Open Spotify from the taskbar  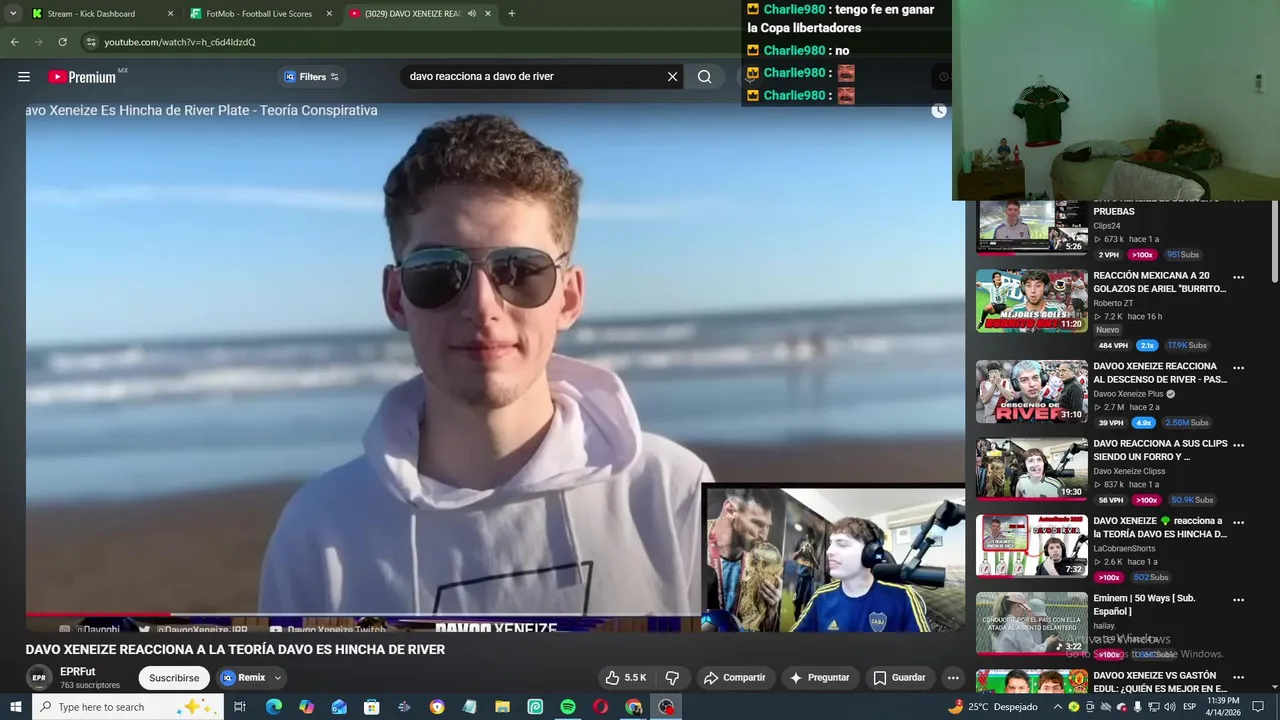(x=567, y=707)
